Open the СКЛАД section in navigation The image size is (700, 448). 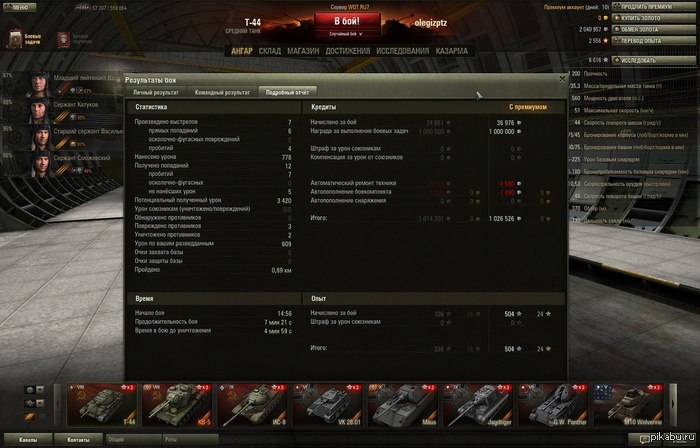tap(270, 49)
